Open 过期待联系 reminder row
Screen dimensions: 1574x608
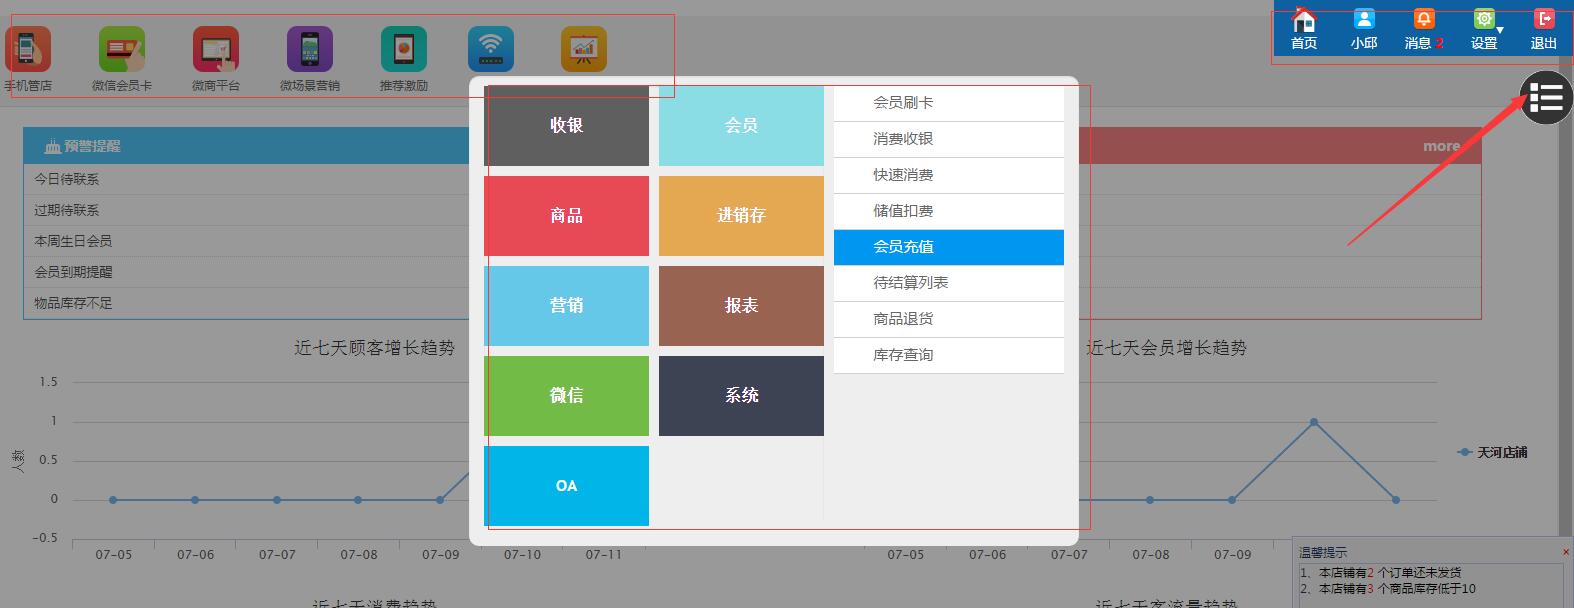click(247, 210)
